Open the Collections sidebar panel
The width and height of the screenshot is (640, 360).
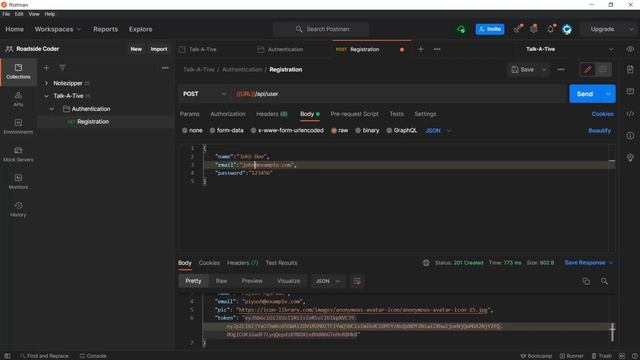click(x=18, y=71)
